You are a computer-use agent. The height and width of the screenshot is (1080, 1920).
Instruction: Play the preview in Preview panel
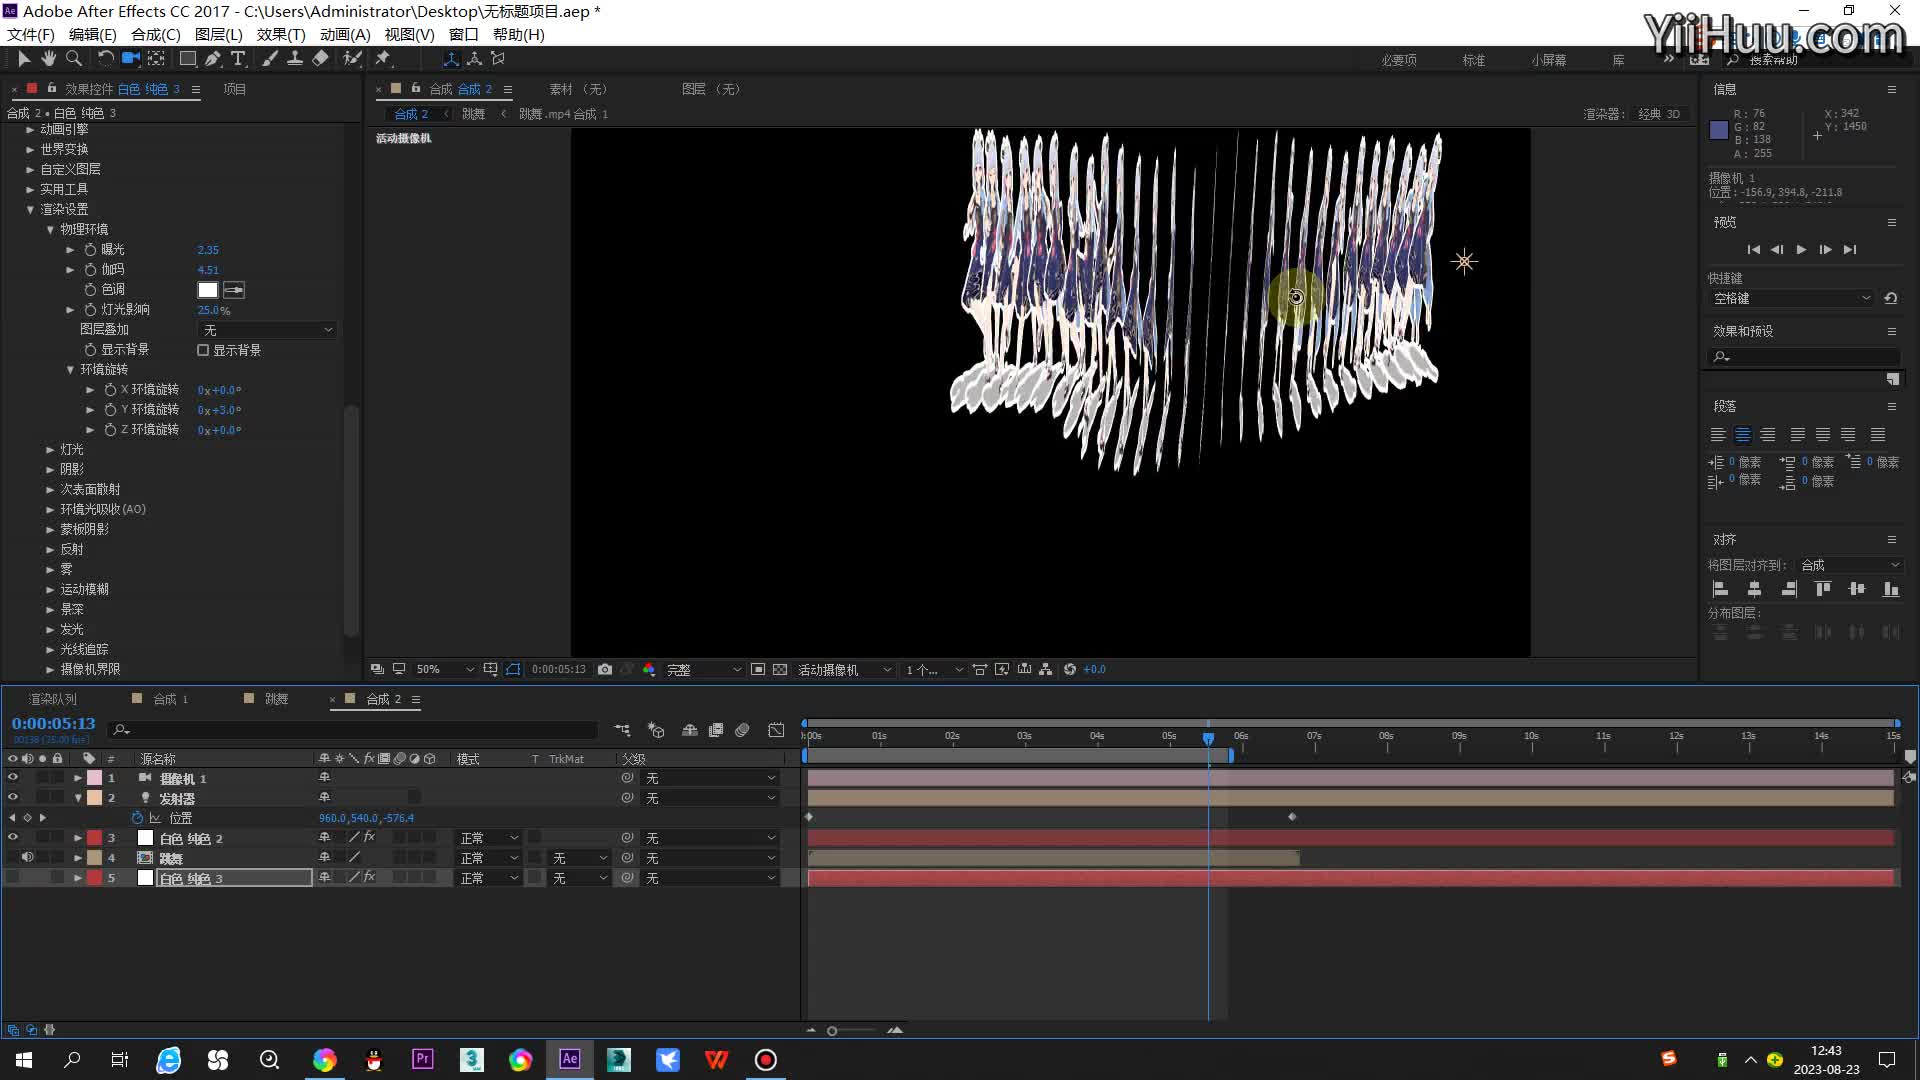point(1801,249)
